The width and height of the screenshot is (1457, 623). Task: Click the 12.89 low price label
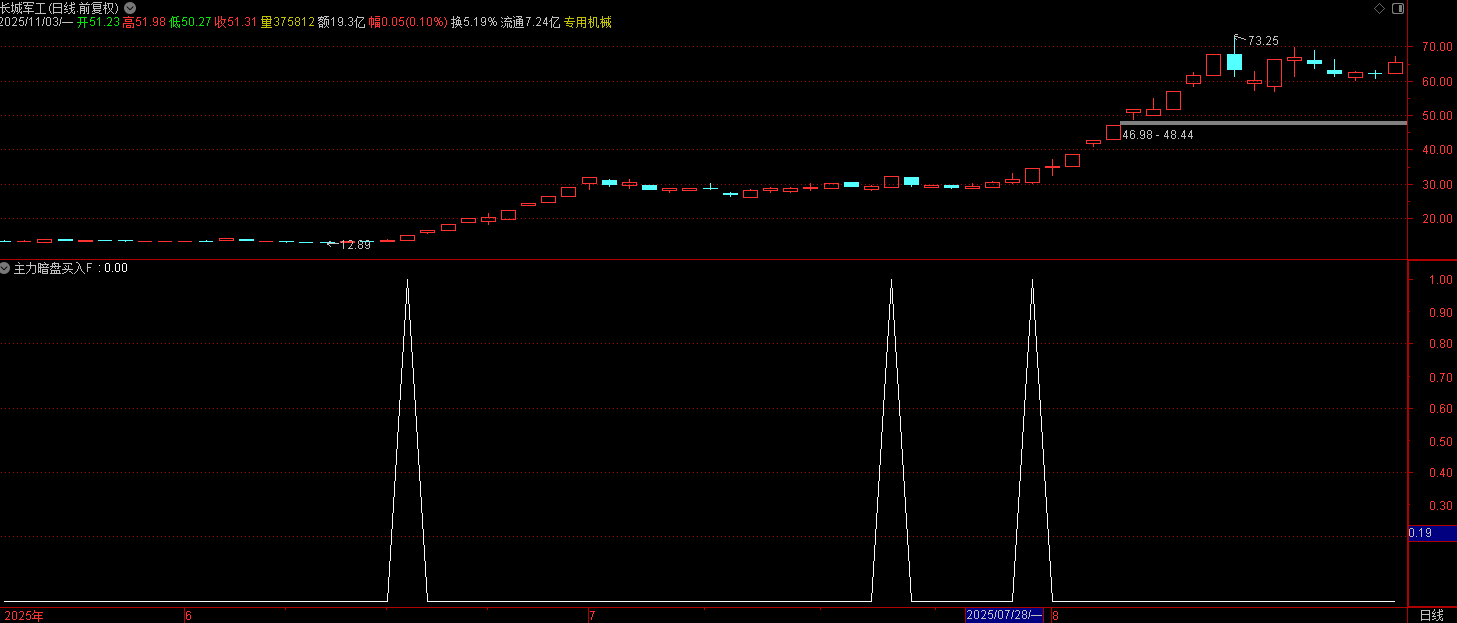[355, 245]
